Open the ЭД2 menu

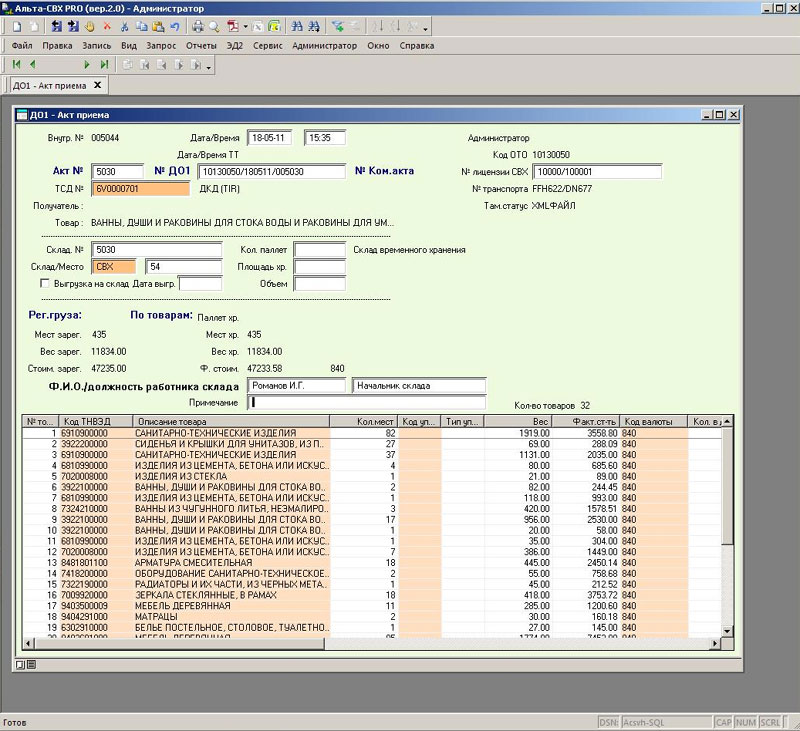(235, 45)
